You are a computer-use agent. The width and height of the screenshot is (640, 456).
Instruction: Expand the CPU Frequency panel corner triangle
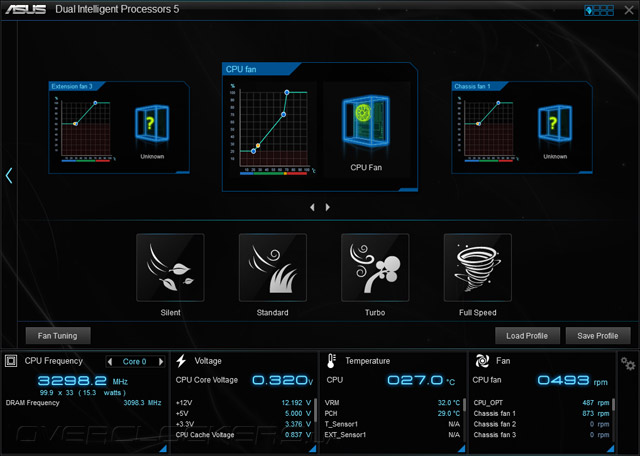click(x=162, y=448)
